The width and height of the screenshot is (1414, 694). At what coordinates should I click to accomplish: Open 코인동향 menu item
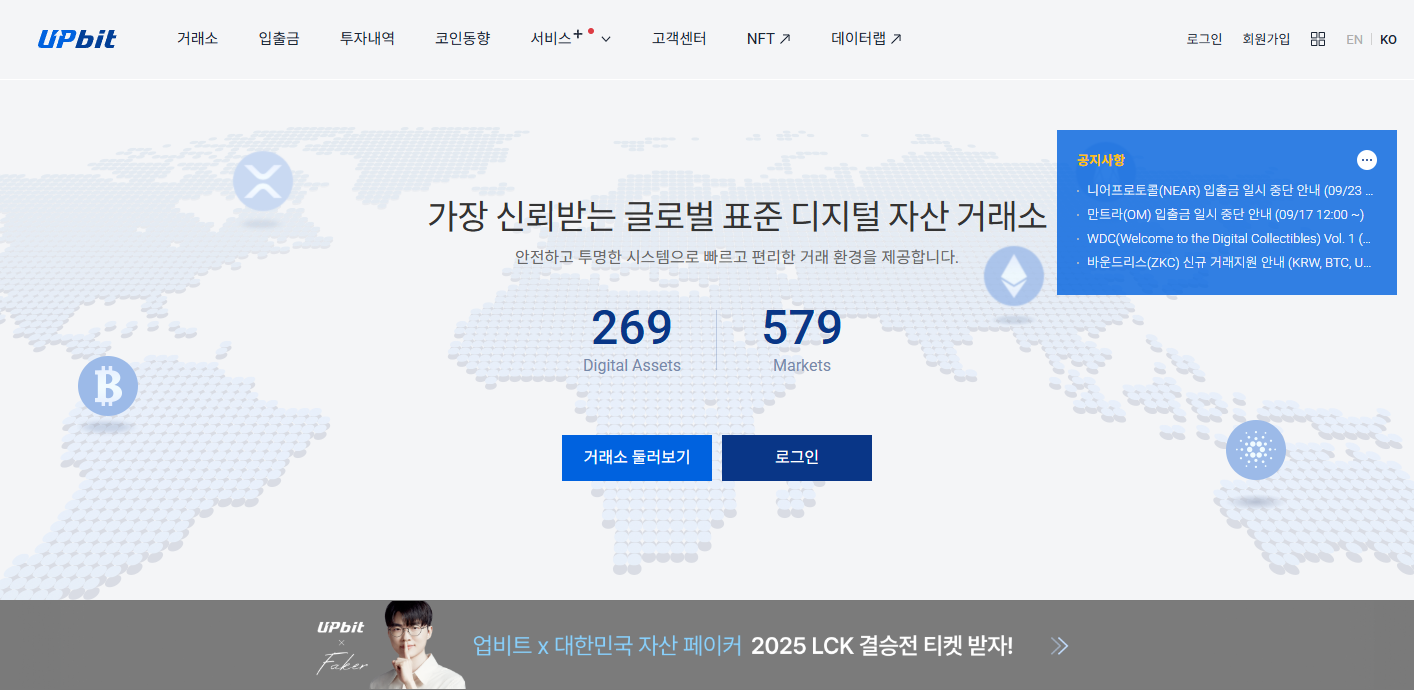462,39
